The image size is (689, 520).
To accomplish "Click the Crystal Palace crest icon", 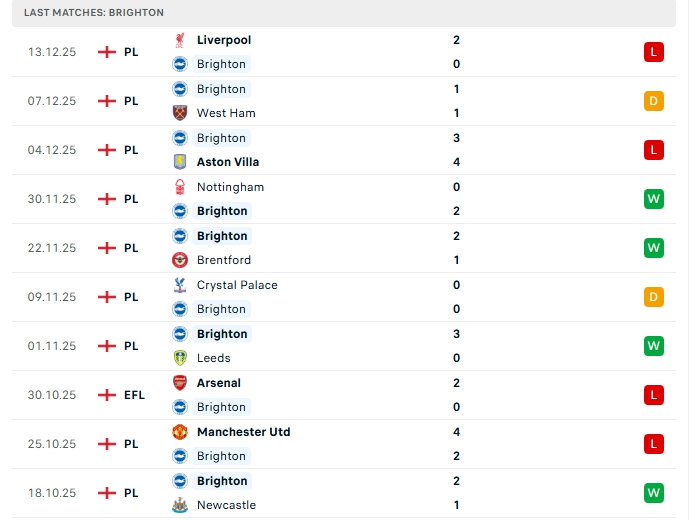I will (180, 285).
